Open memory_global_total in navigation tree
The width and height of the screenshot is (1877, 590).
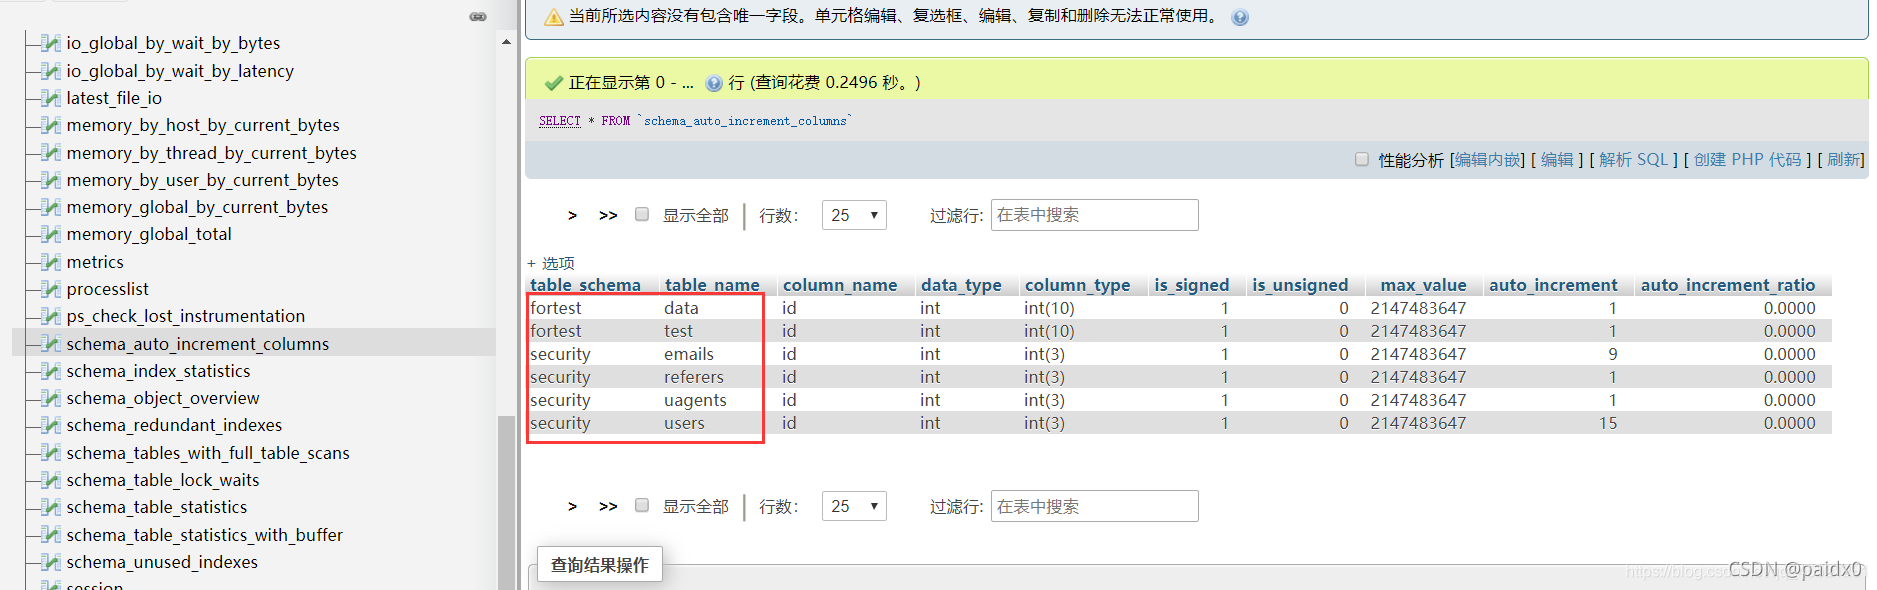[x=149, y=234]
